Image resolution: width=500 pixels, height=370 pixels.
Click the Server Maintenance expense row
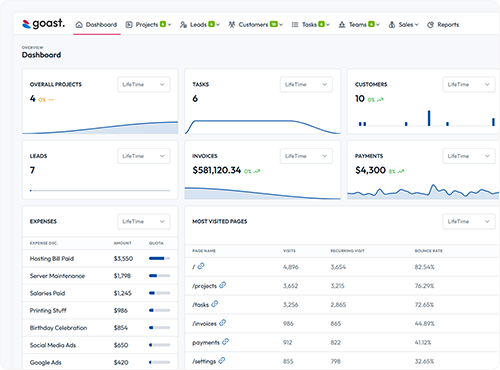100,276
